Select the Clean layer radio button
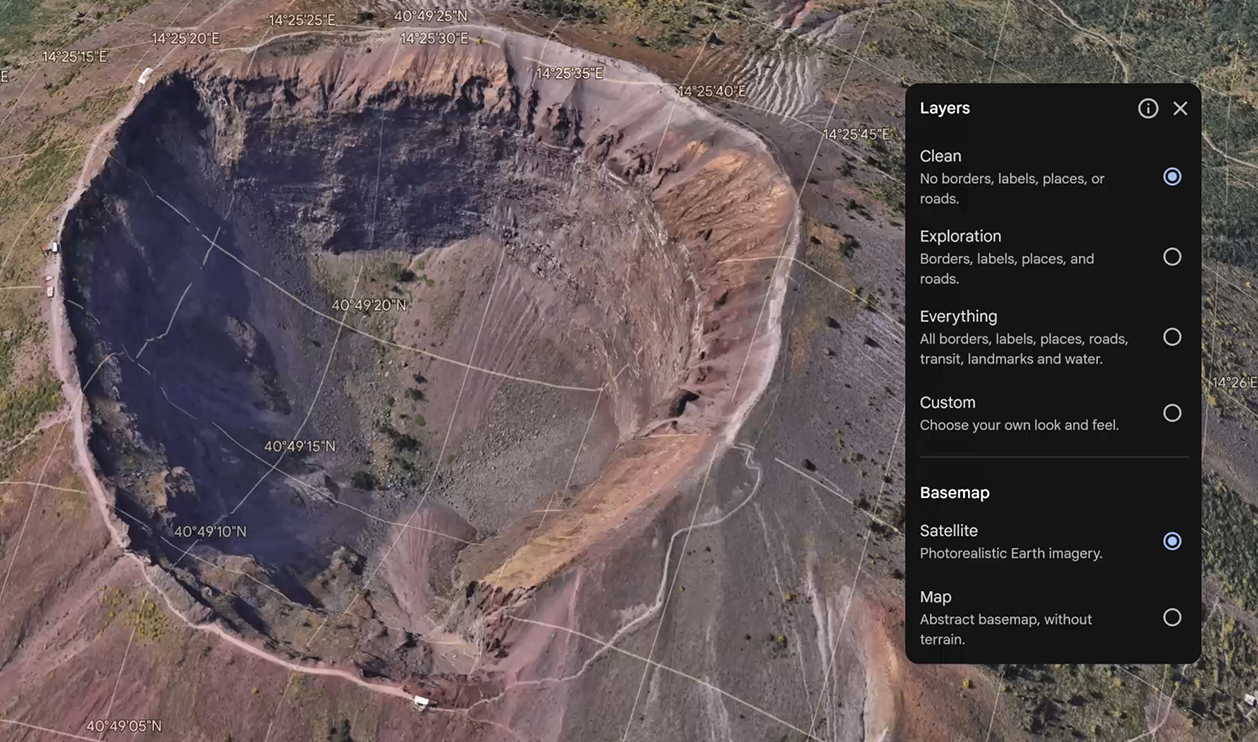 [x=1172, y=177]
